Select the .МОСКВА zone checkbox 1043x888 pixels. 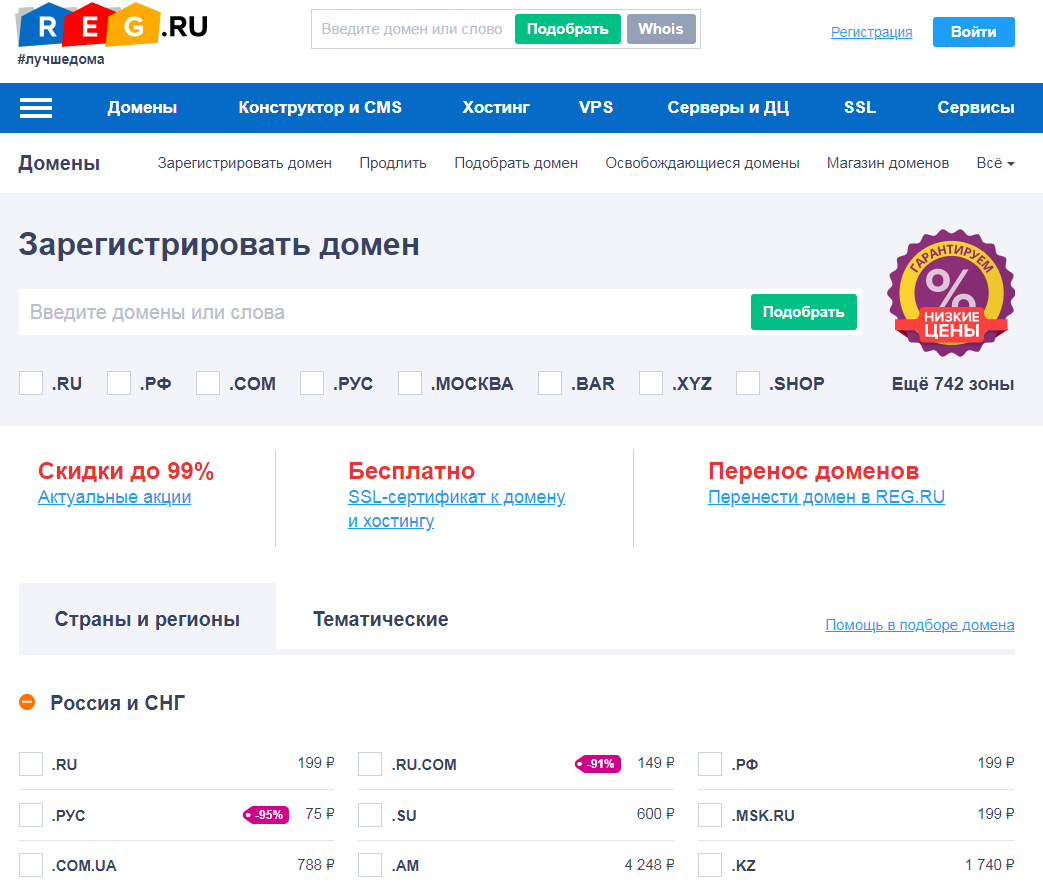pos(410,383)
